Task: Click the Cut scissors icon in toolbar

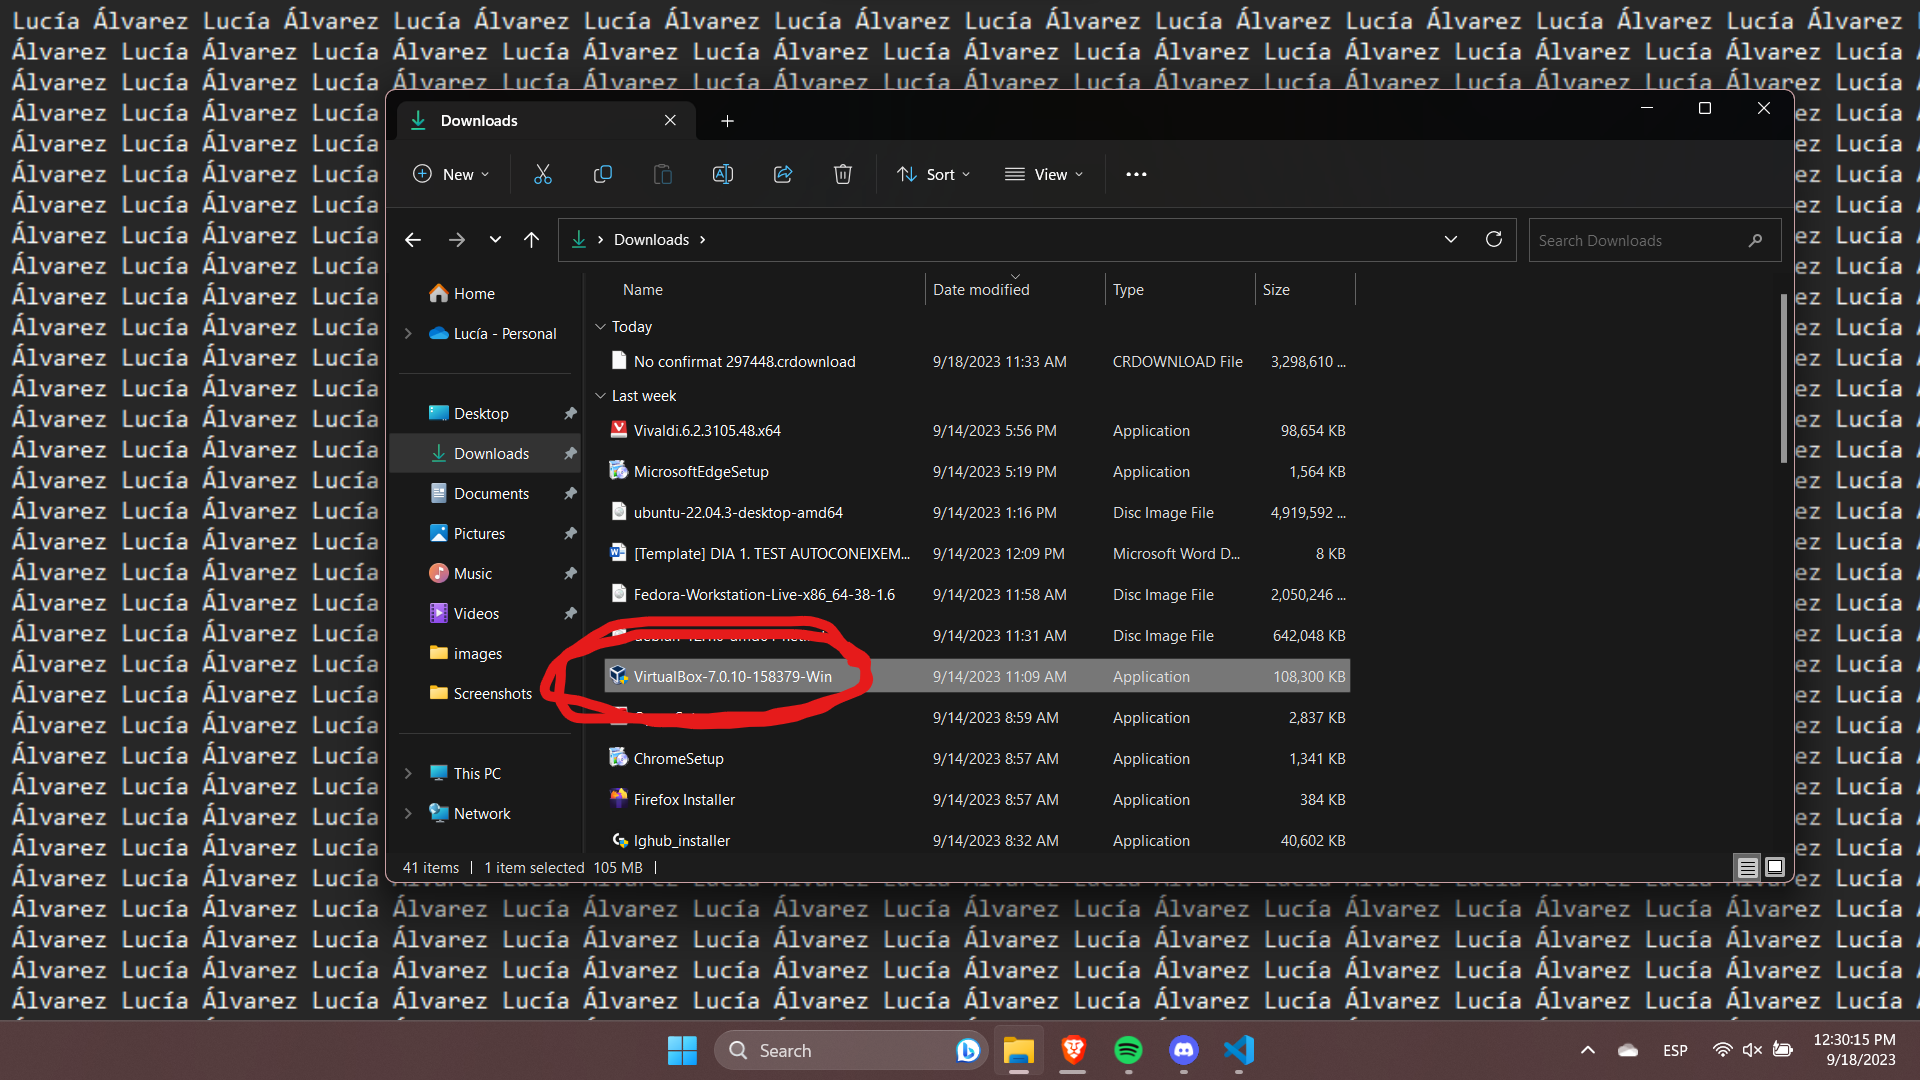Action: [x=542, y=174]
